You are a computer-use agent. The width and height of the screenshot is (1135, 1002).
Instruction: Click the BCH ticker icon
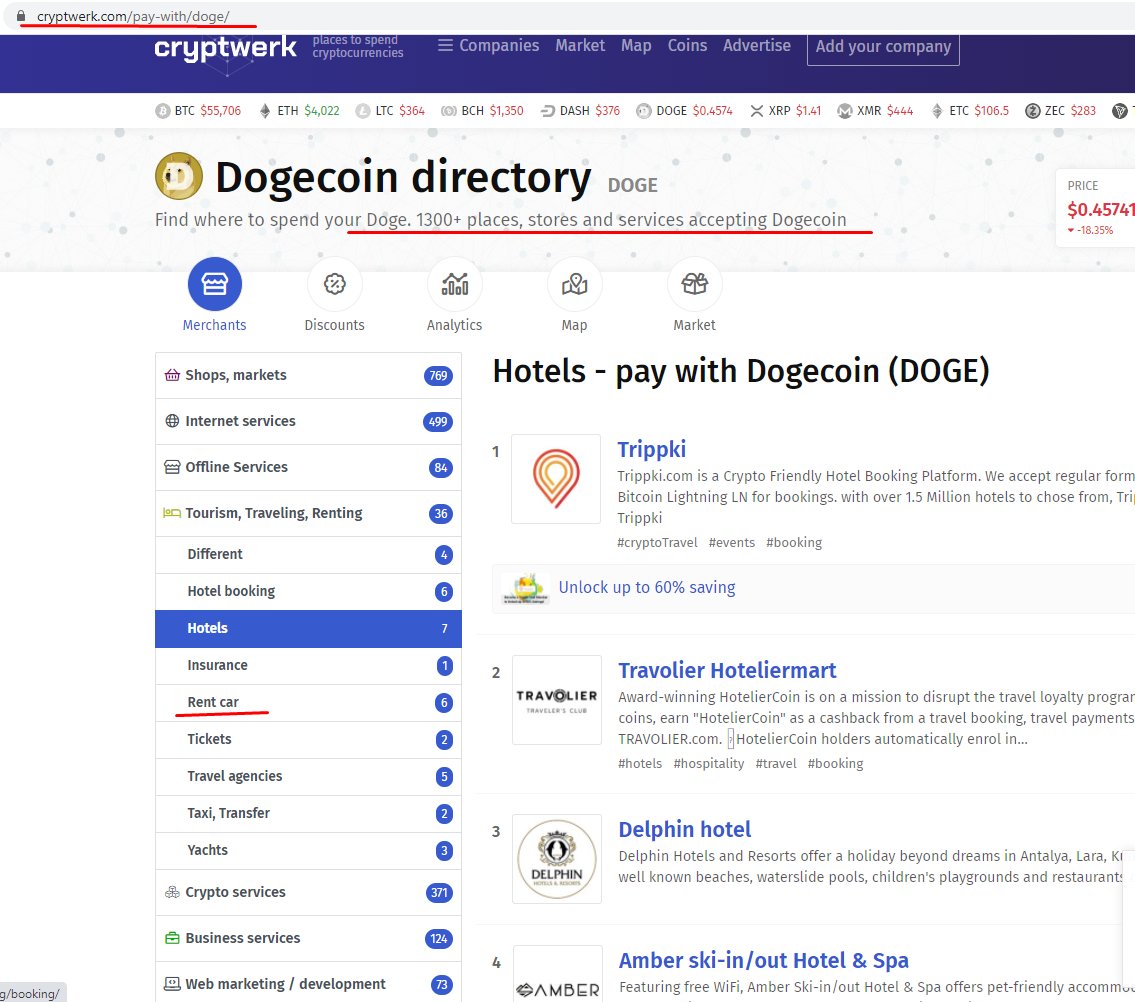pos(449,111)
